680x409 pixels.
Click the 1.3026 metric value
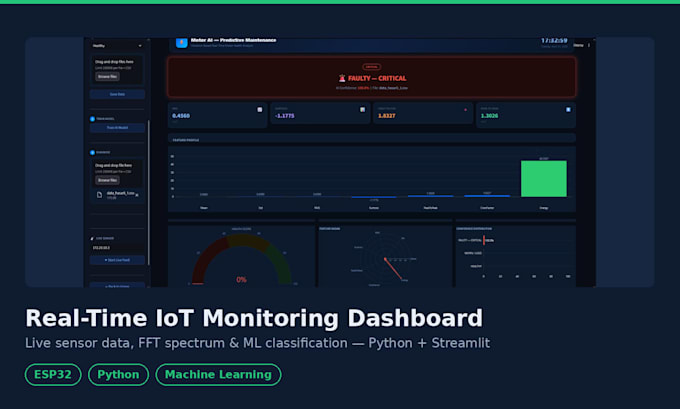pos(489,116)
